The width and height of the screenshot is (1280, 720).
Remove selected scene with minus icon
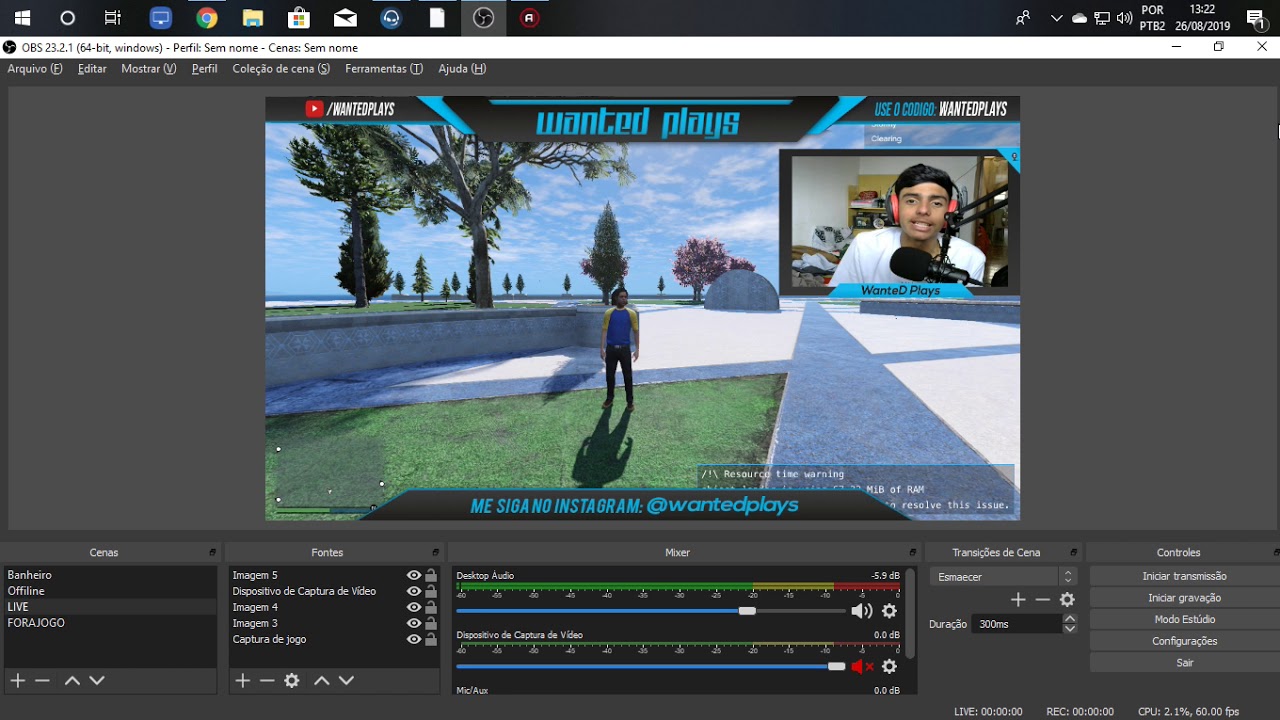pyautogui.click(x=42, y=680)
